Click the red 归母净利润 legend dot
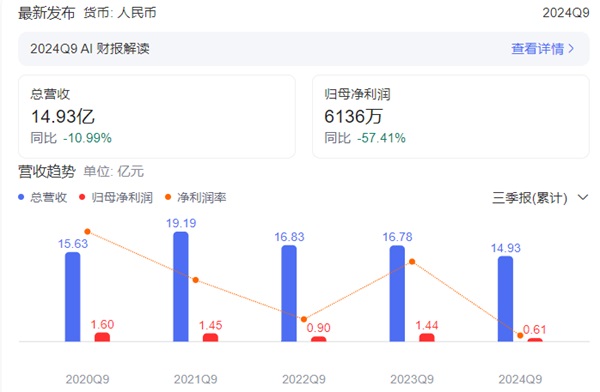 82,197
